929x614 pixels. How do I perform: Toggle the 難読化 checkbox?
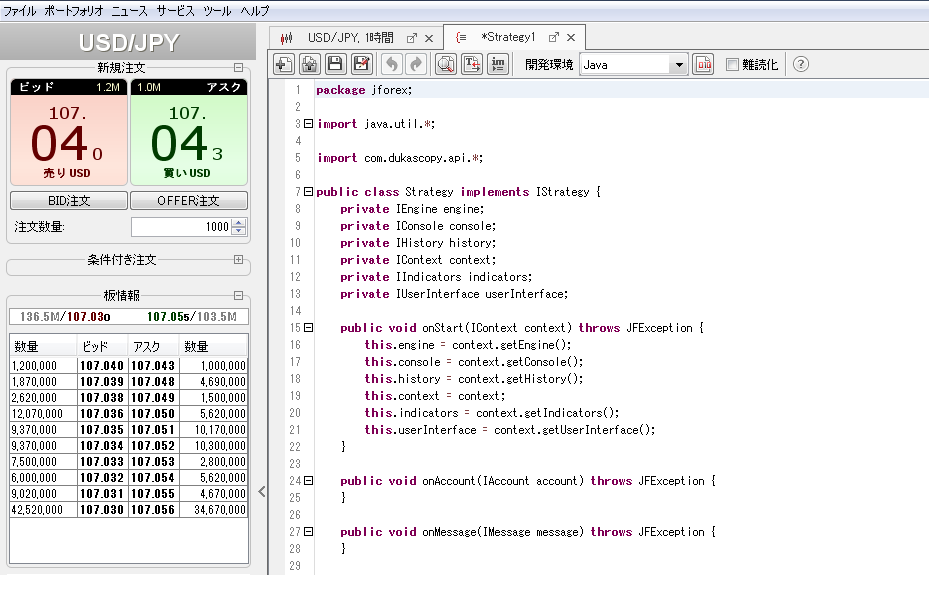tap(732, 65)
